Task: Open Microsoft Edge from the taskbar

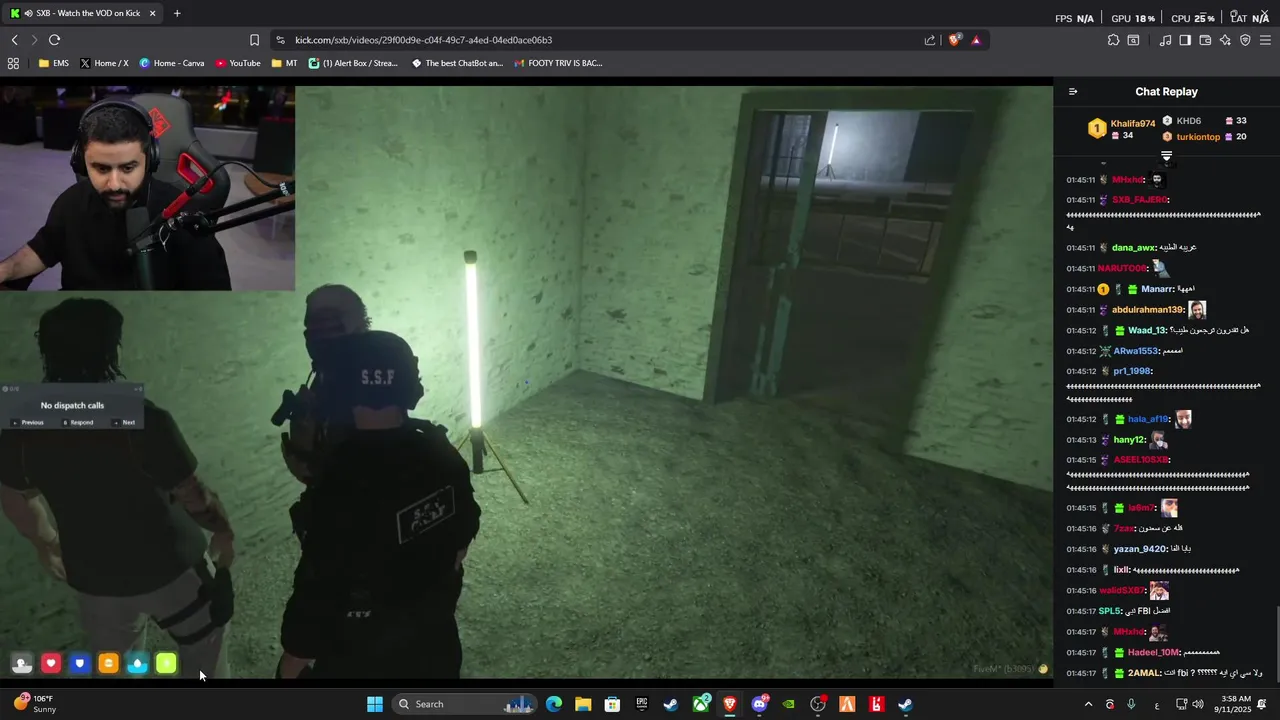Action: (x=554, y=704)
